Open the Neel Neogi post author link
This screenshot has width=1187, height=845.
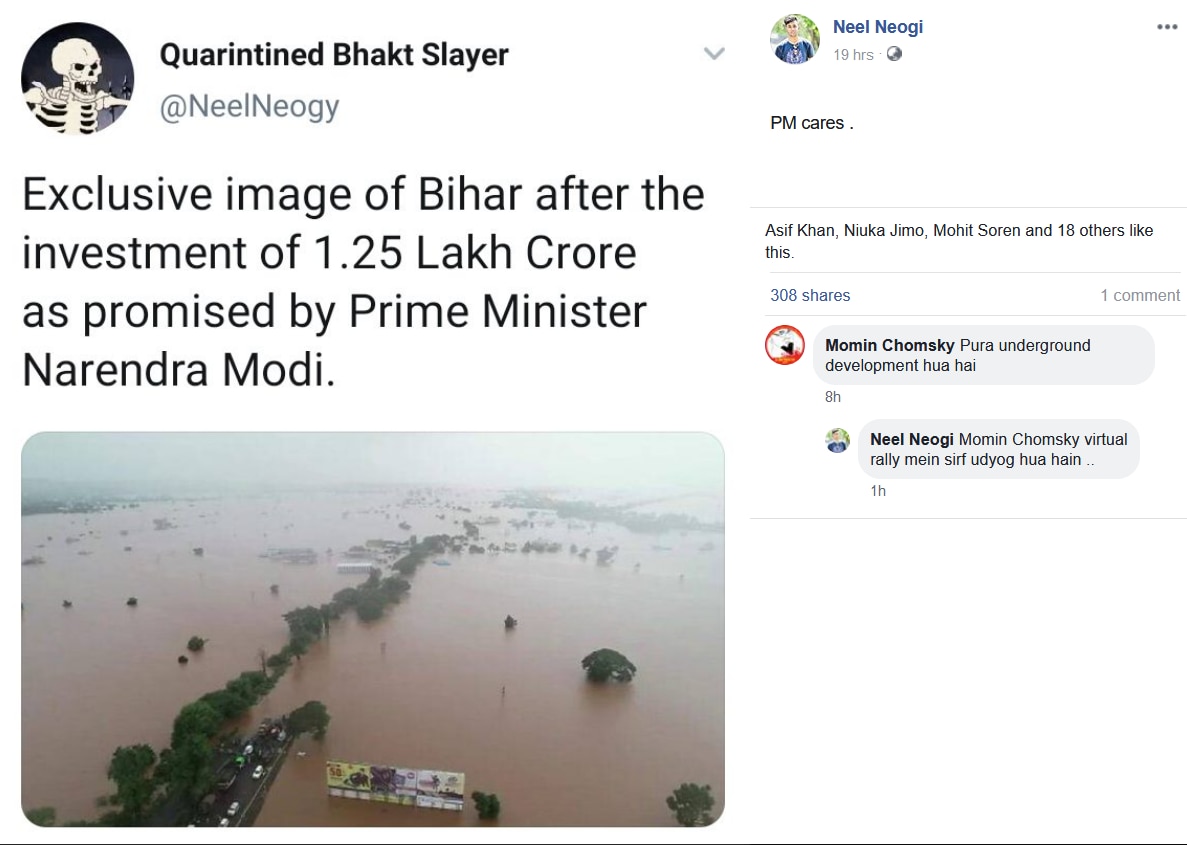click(x=877, y=27)
